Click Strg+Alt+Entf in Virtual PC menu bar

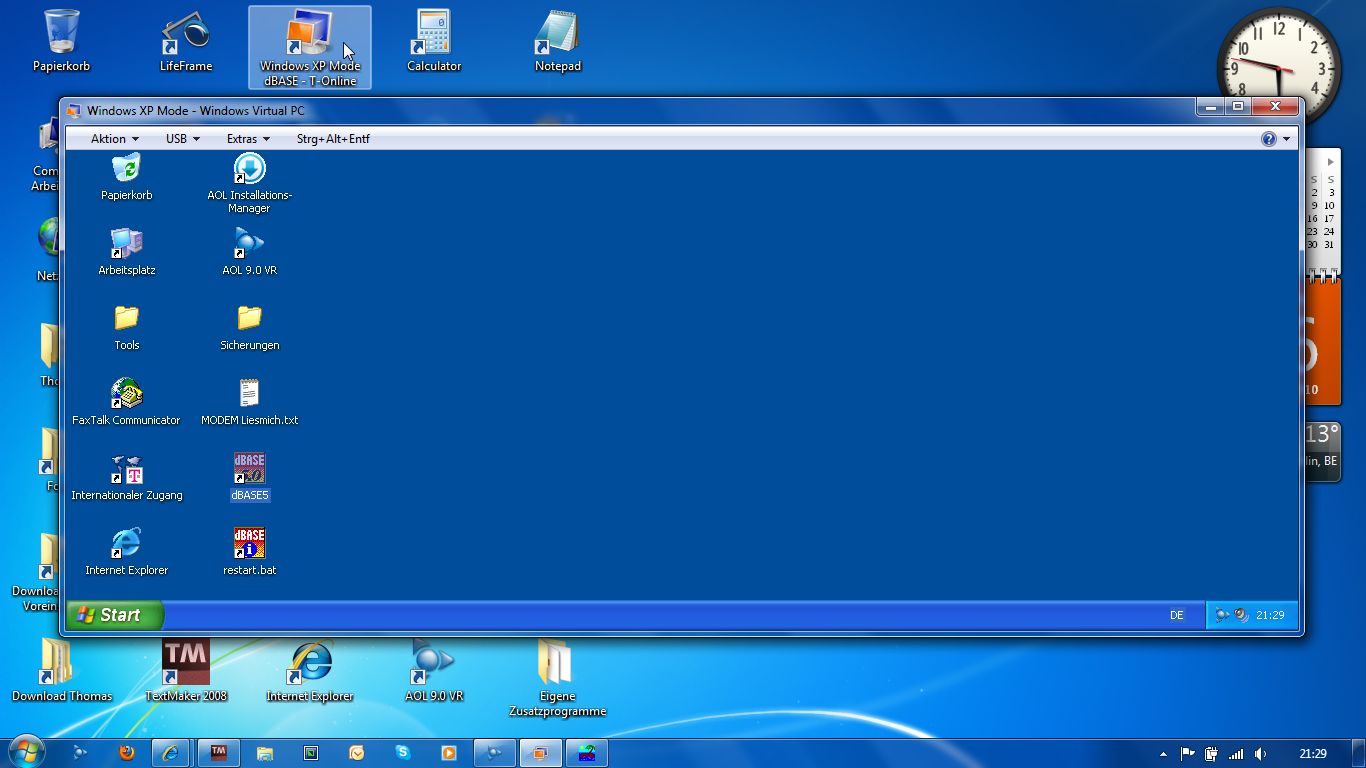pos(333,139)
